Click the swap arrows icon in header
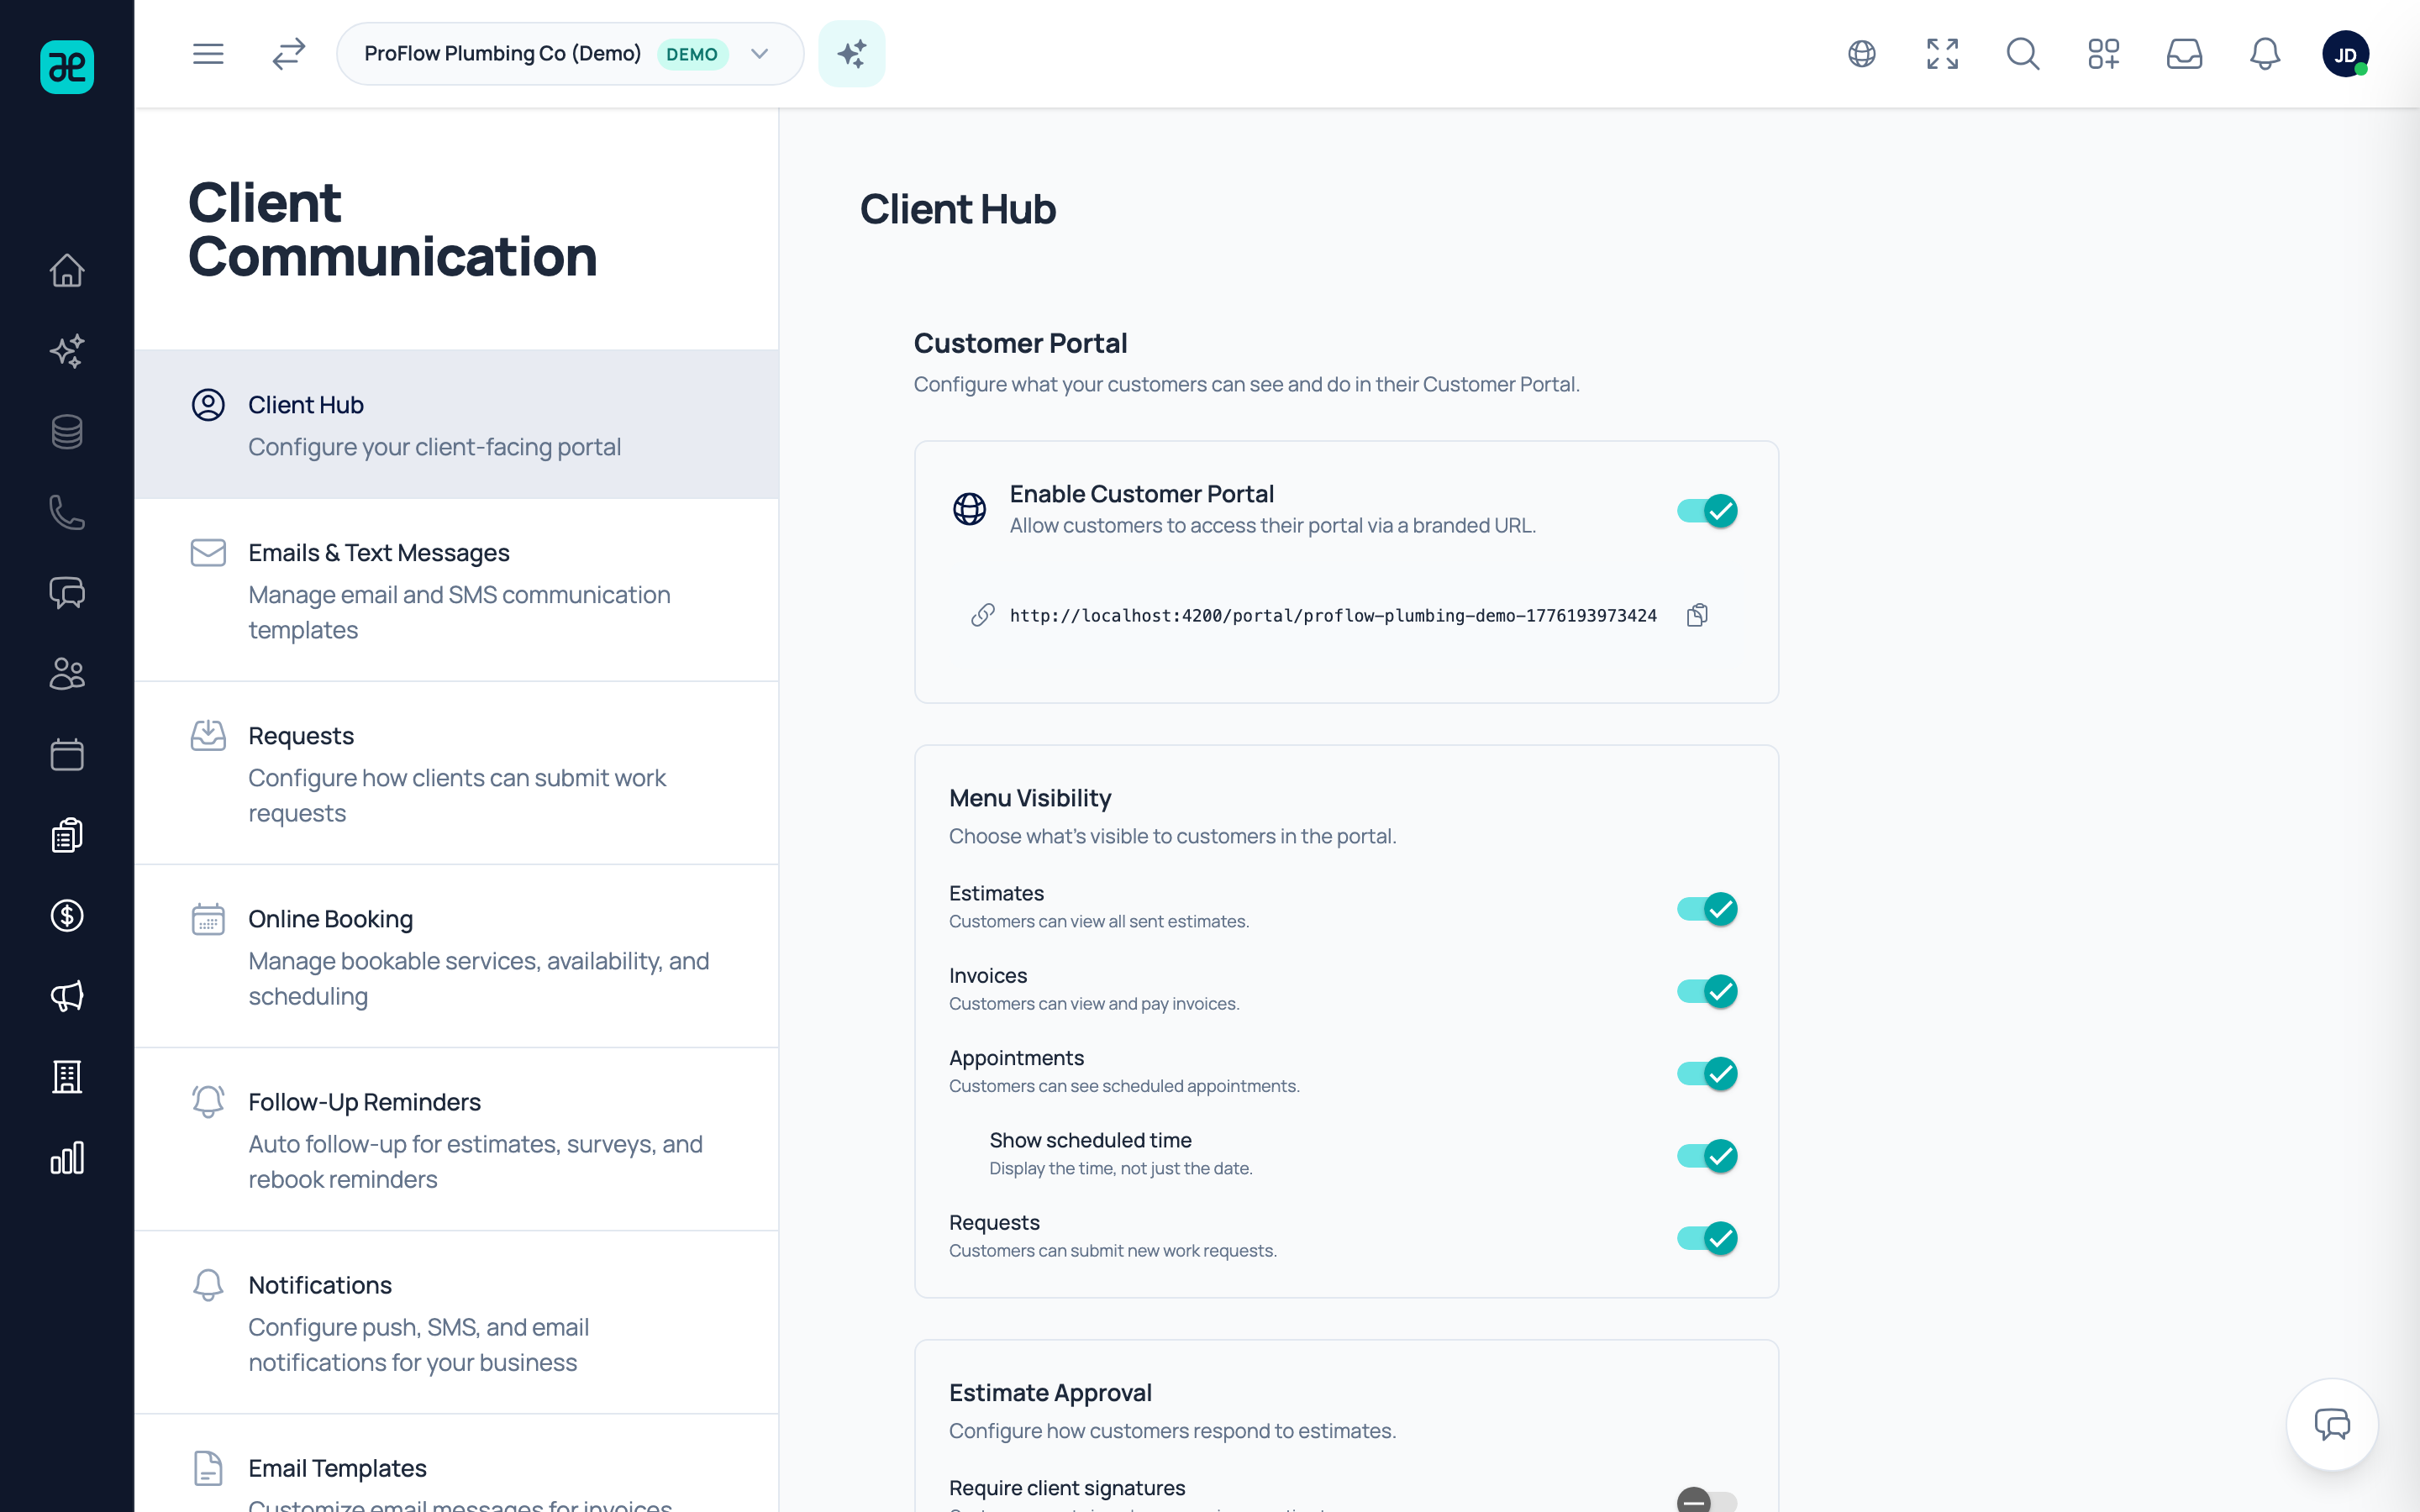Screen dimensions: 2420x1512 tap(289, 54)
